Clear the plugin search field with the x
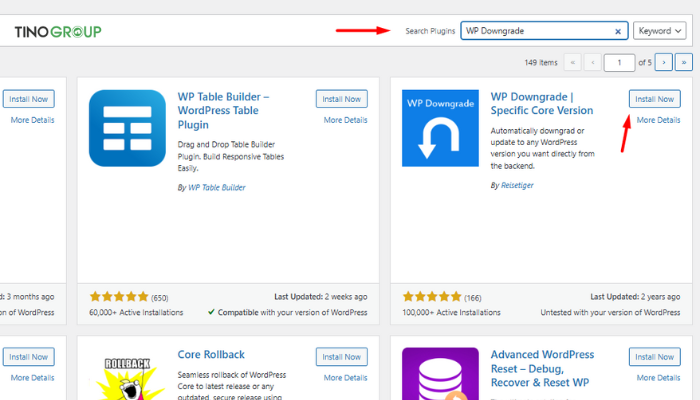Viewport: 700px width, 400px height. pyautogui.click(x=618, y=31)
